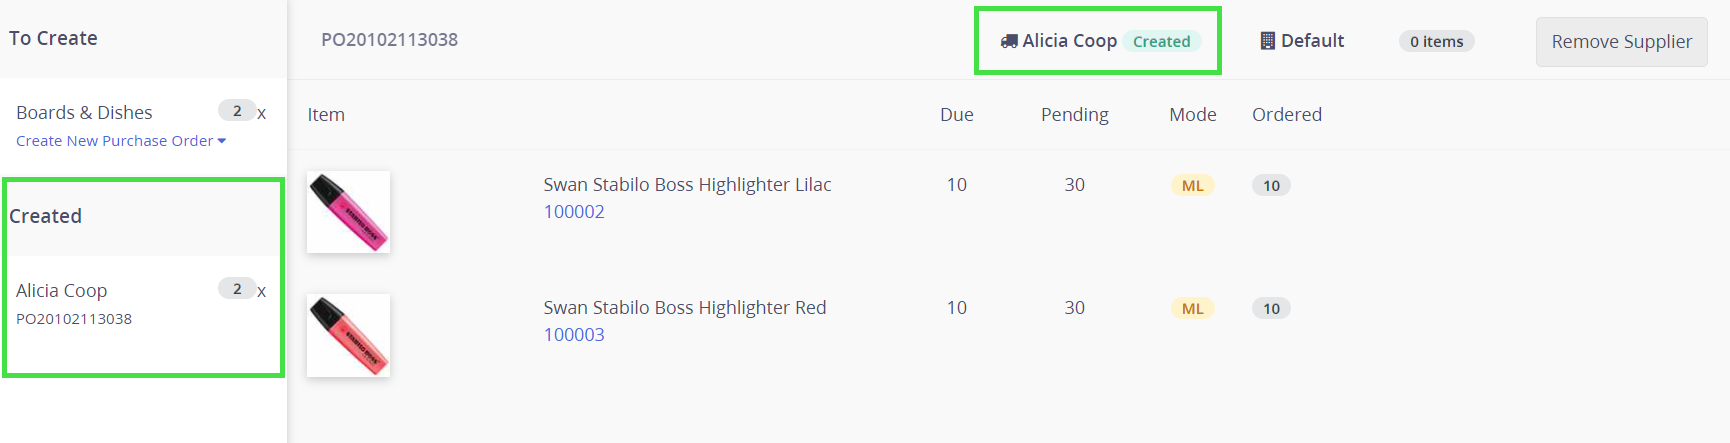
Task: Open product link 100002
Action: pyautogui.click(x=574, y=212)
